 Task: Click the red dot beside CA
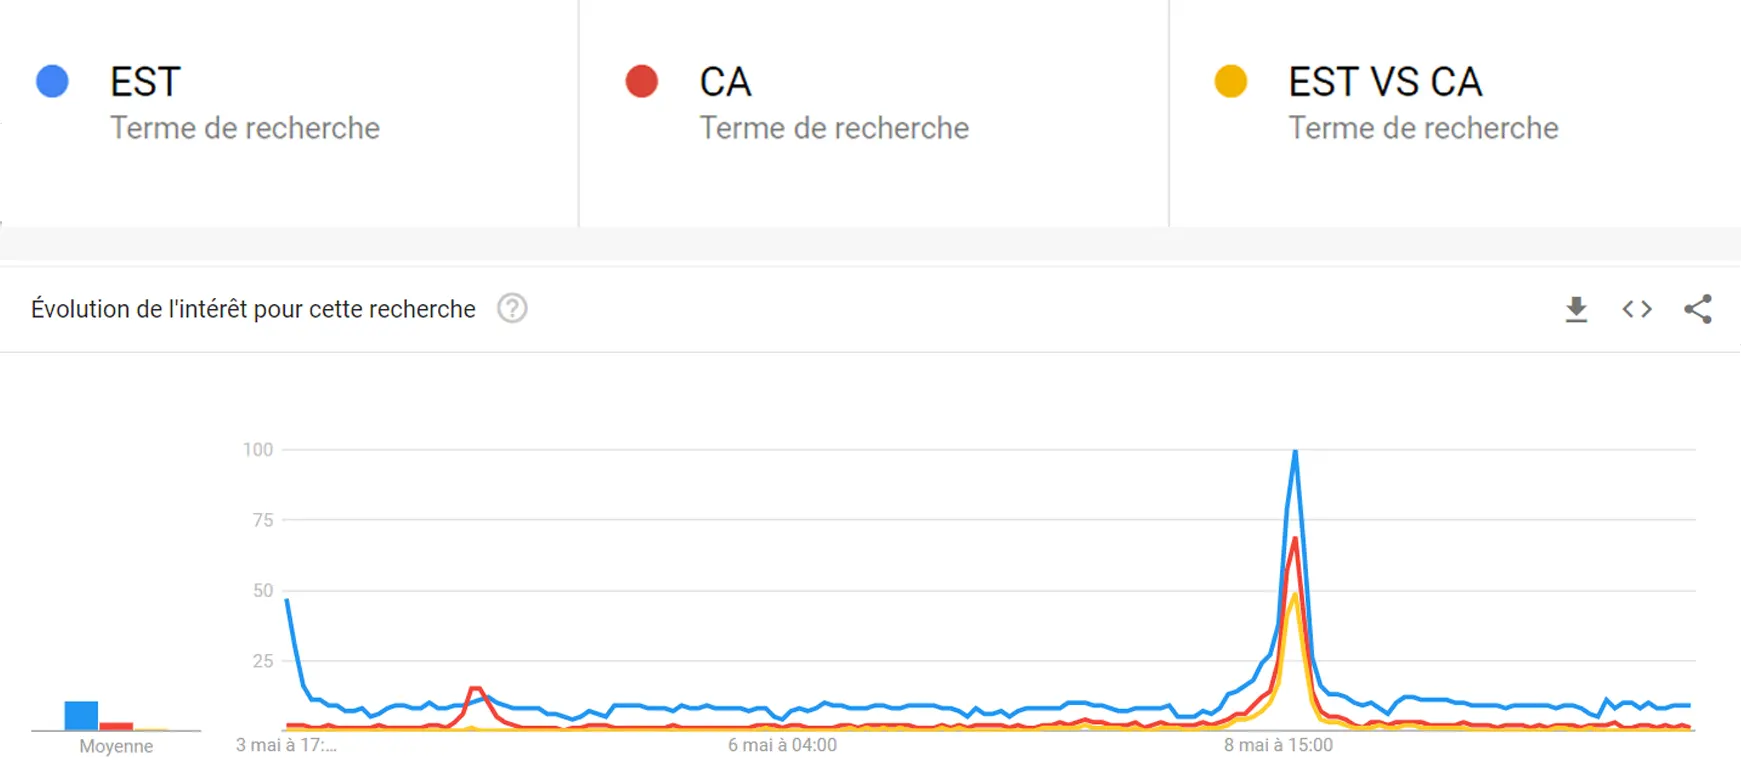tap(641, 81)
